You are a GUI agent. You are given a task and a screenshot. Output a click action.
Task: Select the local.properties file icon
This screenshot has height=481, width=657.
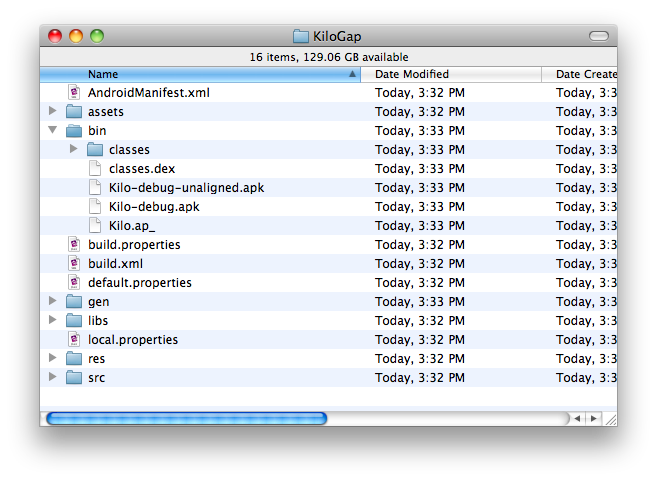click(74, 339)
